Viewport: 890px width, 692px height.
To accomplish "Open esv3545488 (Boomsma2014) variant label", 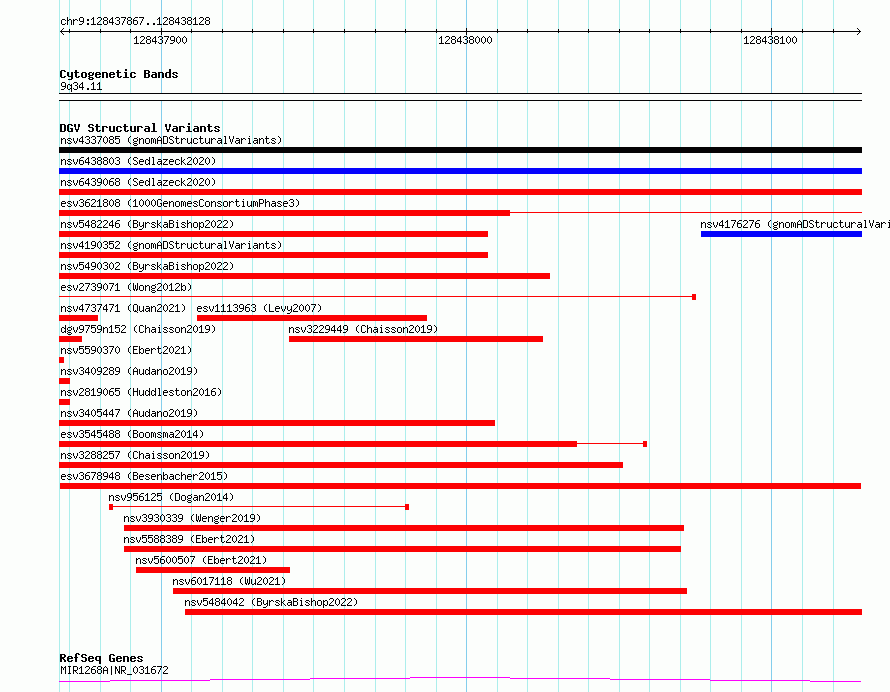I will tap(132, 434).
